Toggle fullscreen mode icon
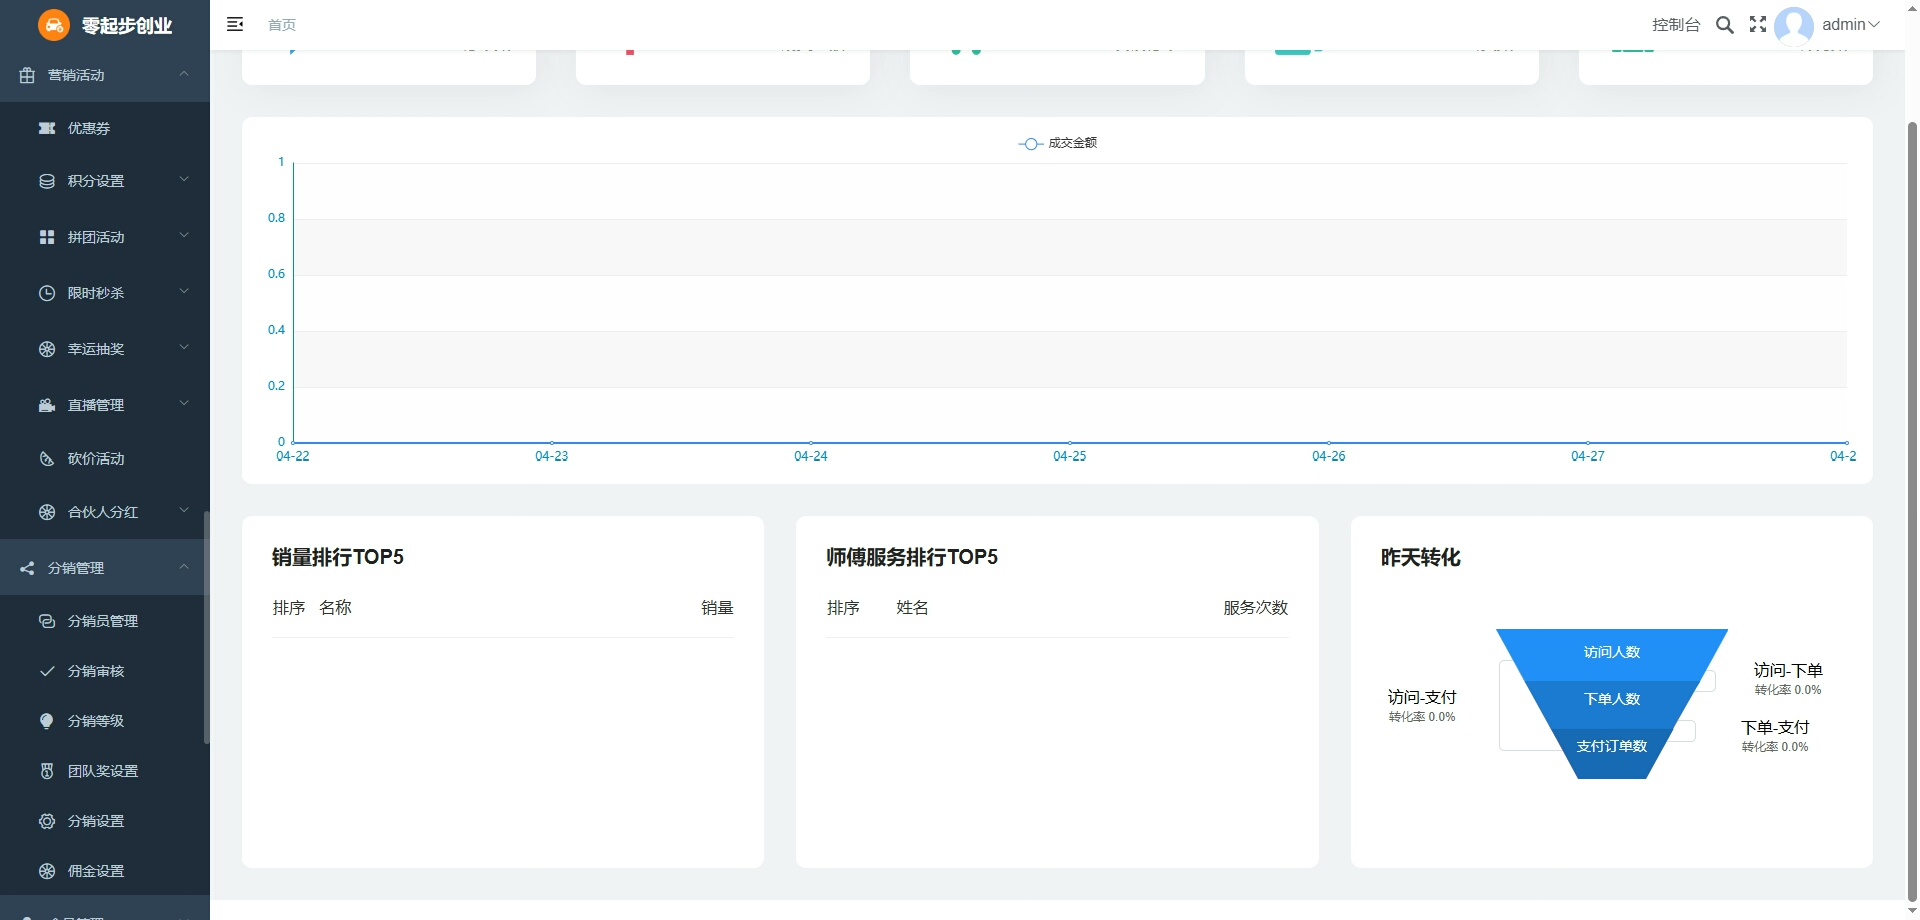The width and height of the screenshot is (1920, 920). pyautogui.click(x=1758, y=25)
